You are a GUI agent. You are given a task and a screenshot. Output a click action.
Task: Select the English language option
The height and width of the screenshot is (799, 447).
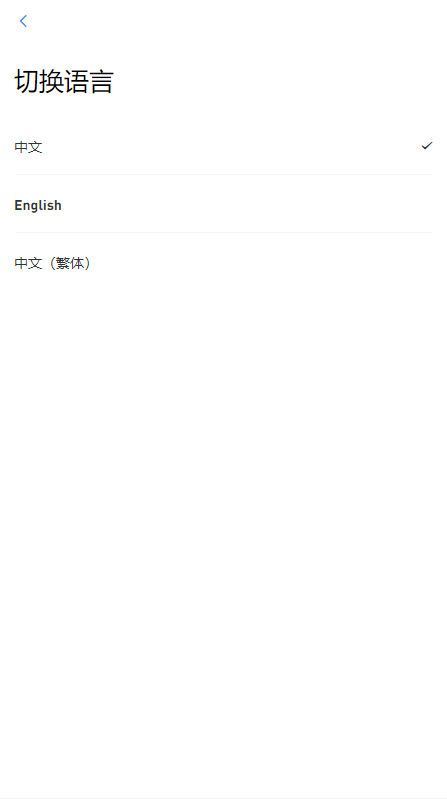pos(223,205)
